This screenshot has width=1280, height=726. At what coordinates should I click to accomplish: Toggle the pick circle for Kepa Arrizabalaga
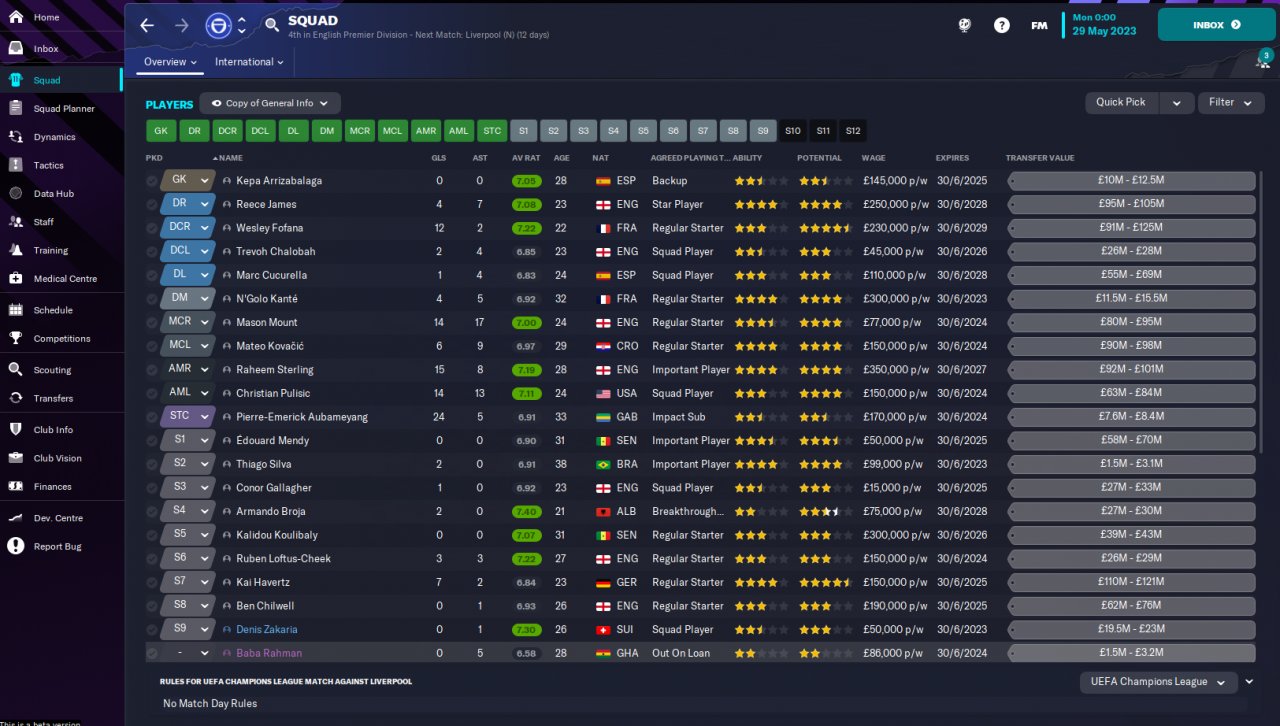(152, 181)
